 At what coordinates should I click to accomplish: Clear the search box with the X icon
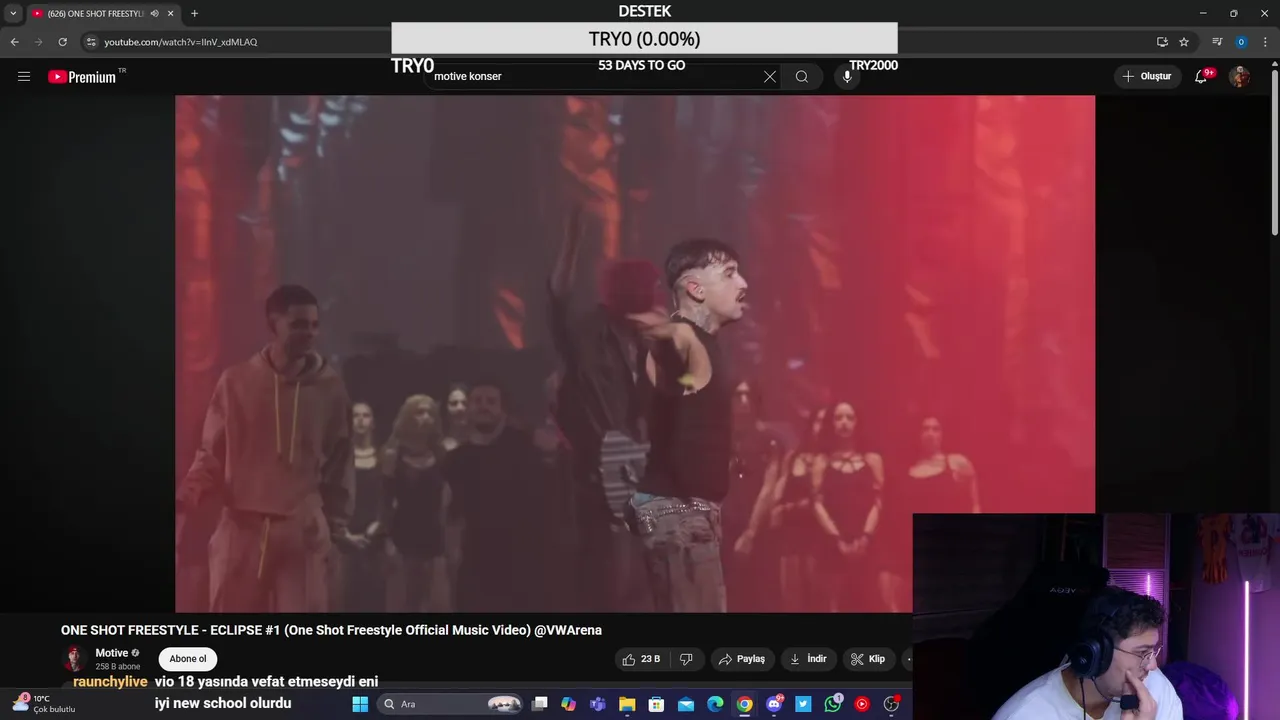770,76
